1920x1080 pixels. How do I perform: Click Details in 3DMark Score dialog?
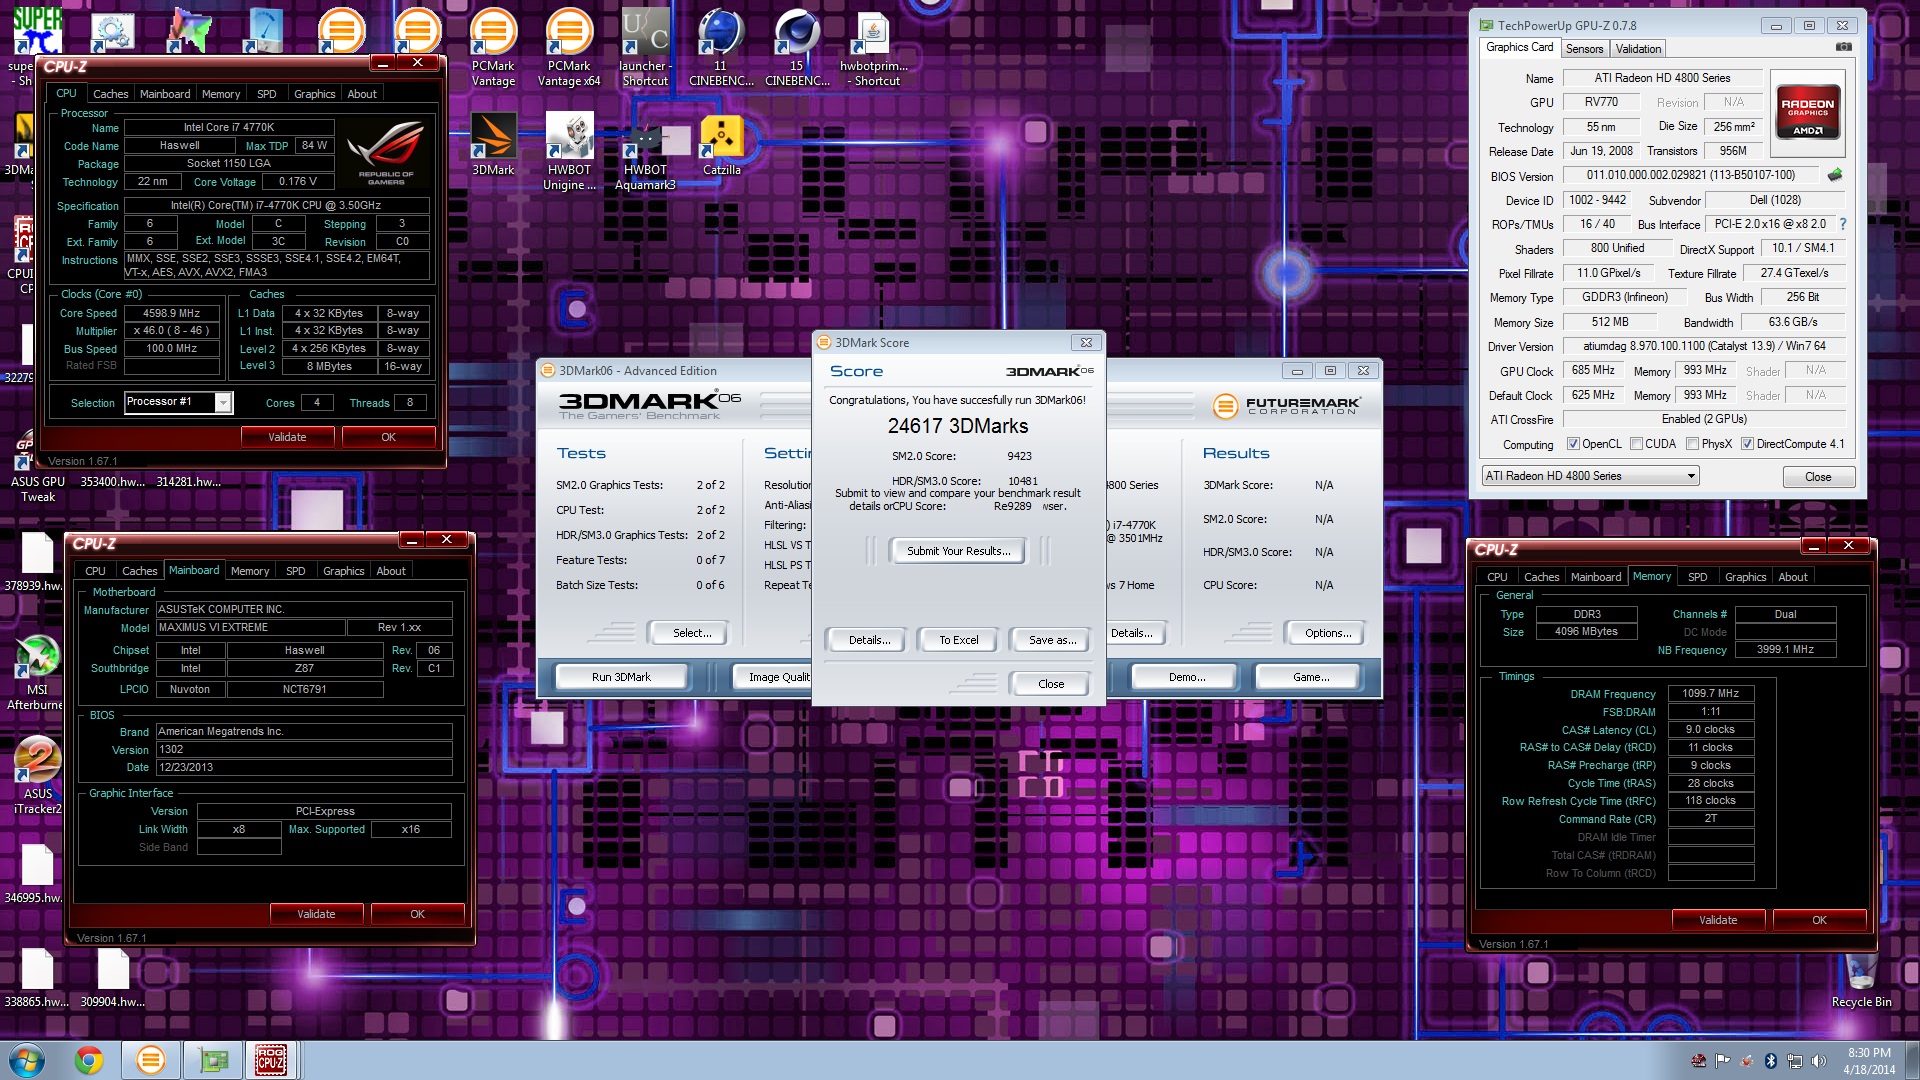pyautogui.click(x=869, y=640)
